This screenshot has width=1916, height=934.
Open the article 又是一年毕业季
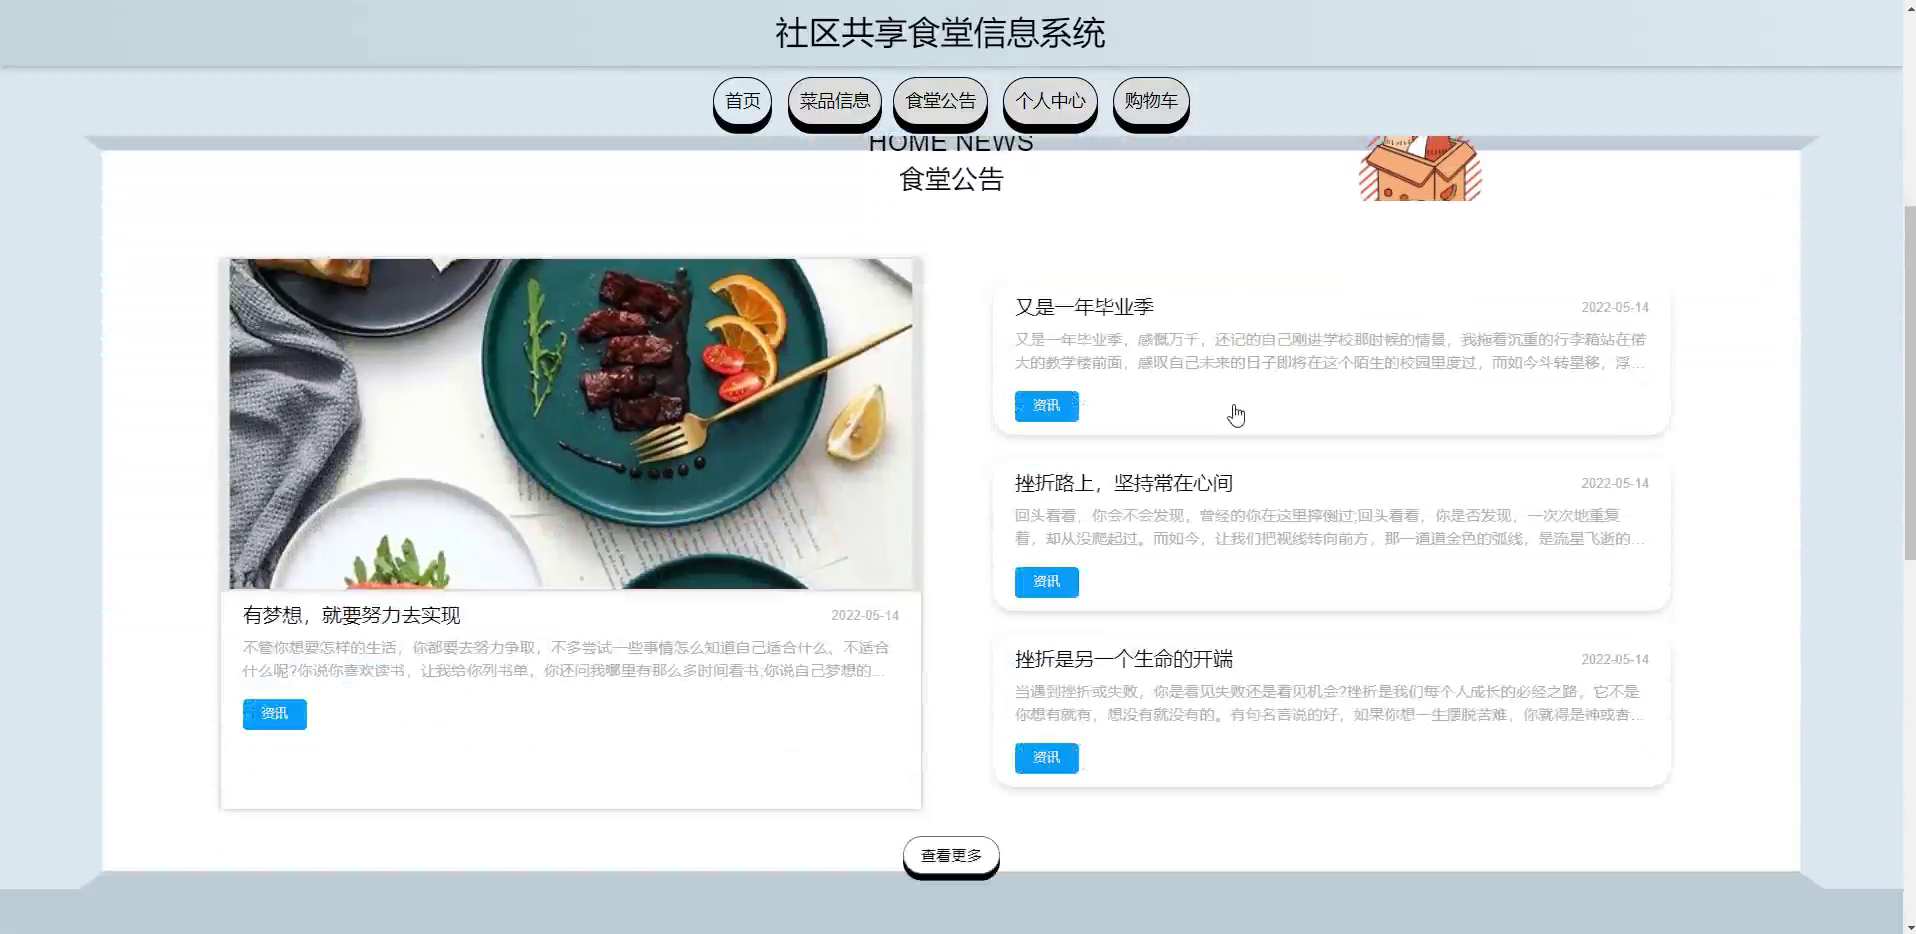coord(1084,307)
